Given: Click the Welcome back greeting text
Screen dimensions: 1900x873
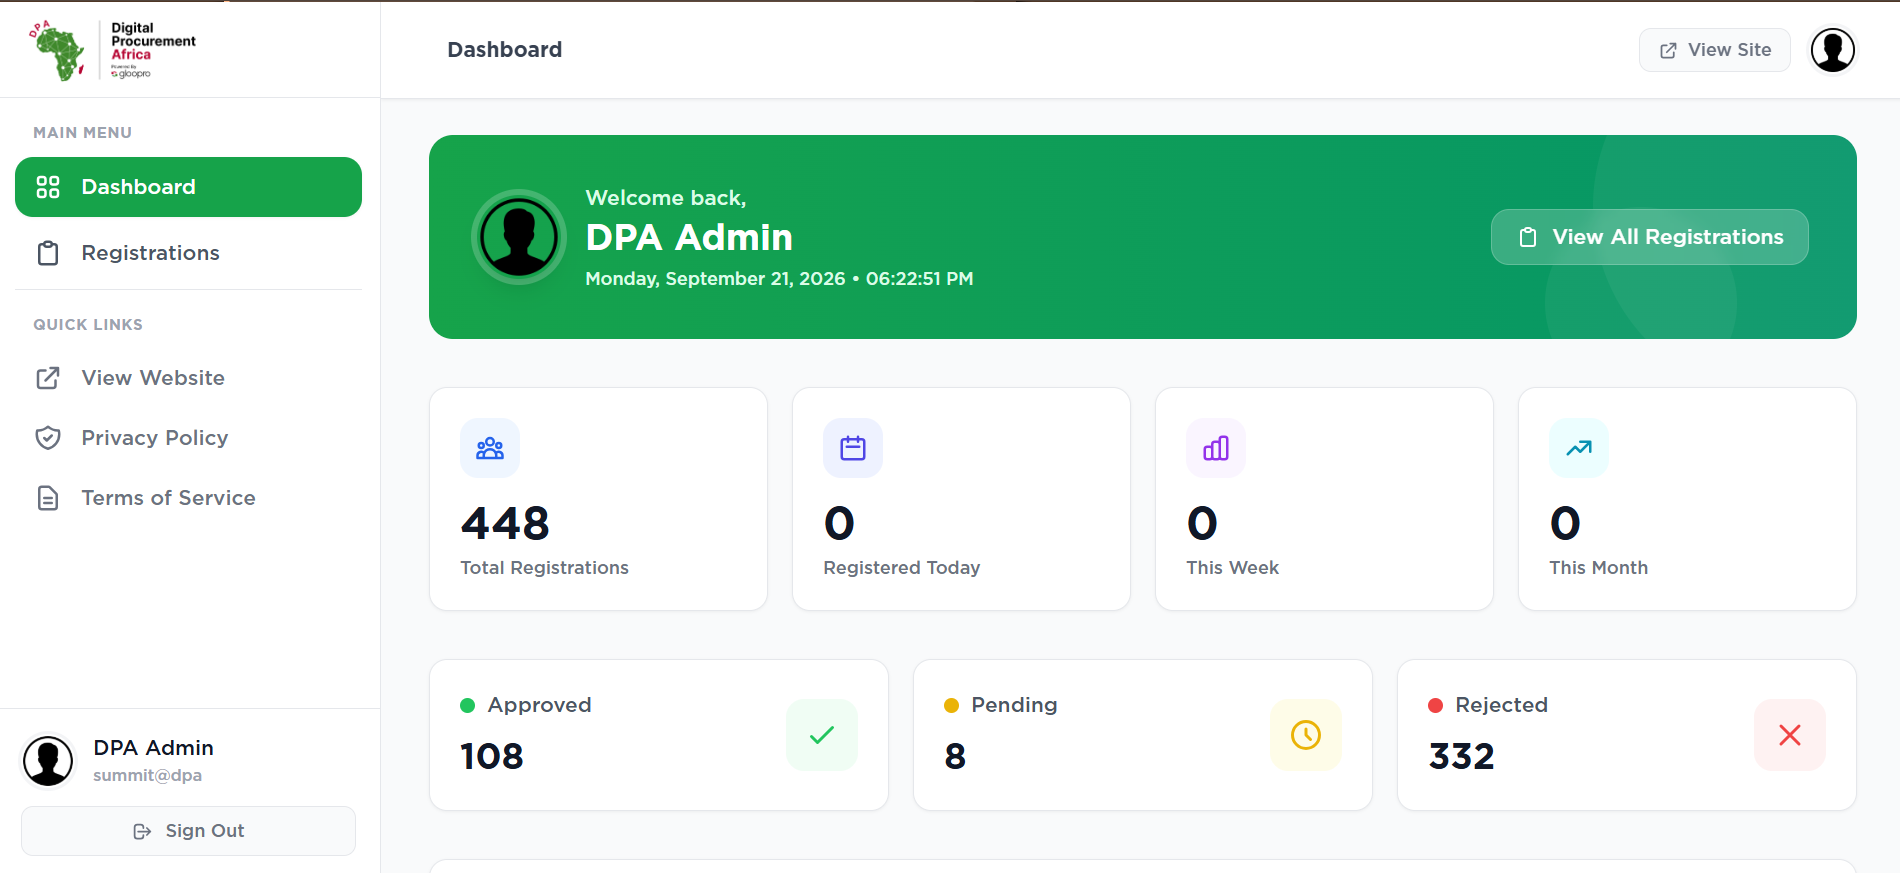Looking at the screenshot, I should 666,198.
